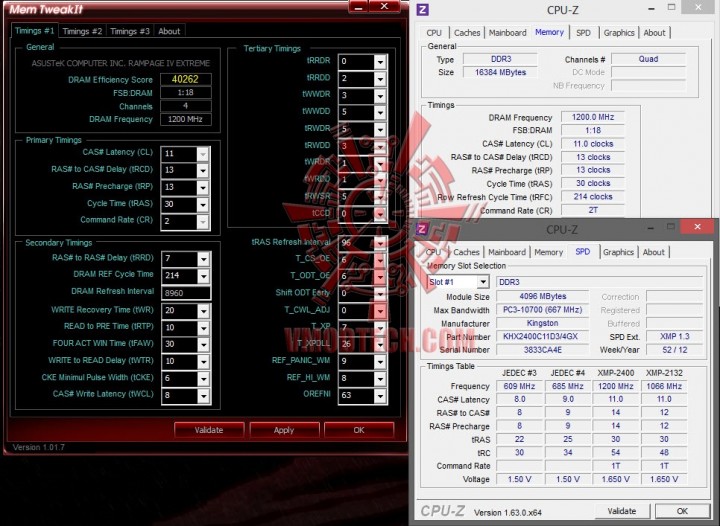Click the DRAM Efficiency Score value 40262
This screenshot has height=526, width=720.
click(x=186, y=79)
